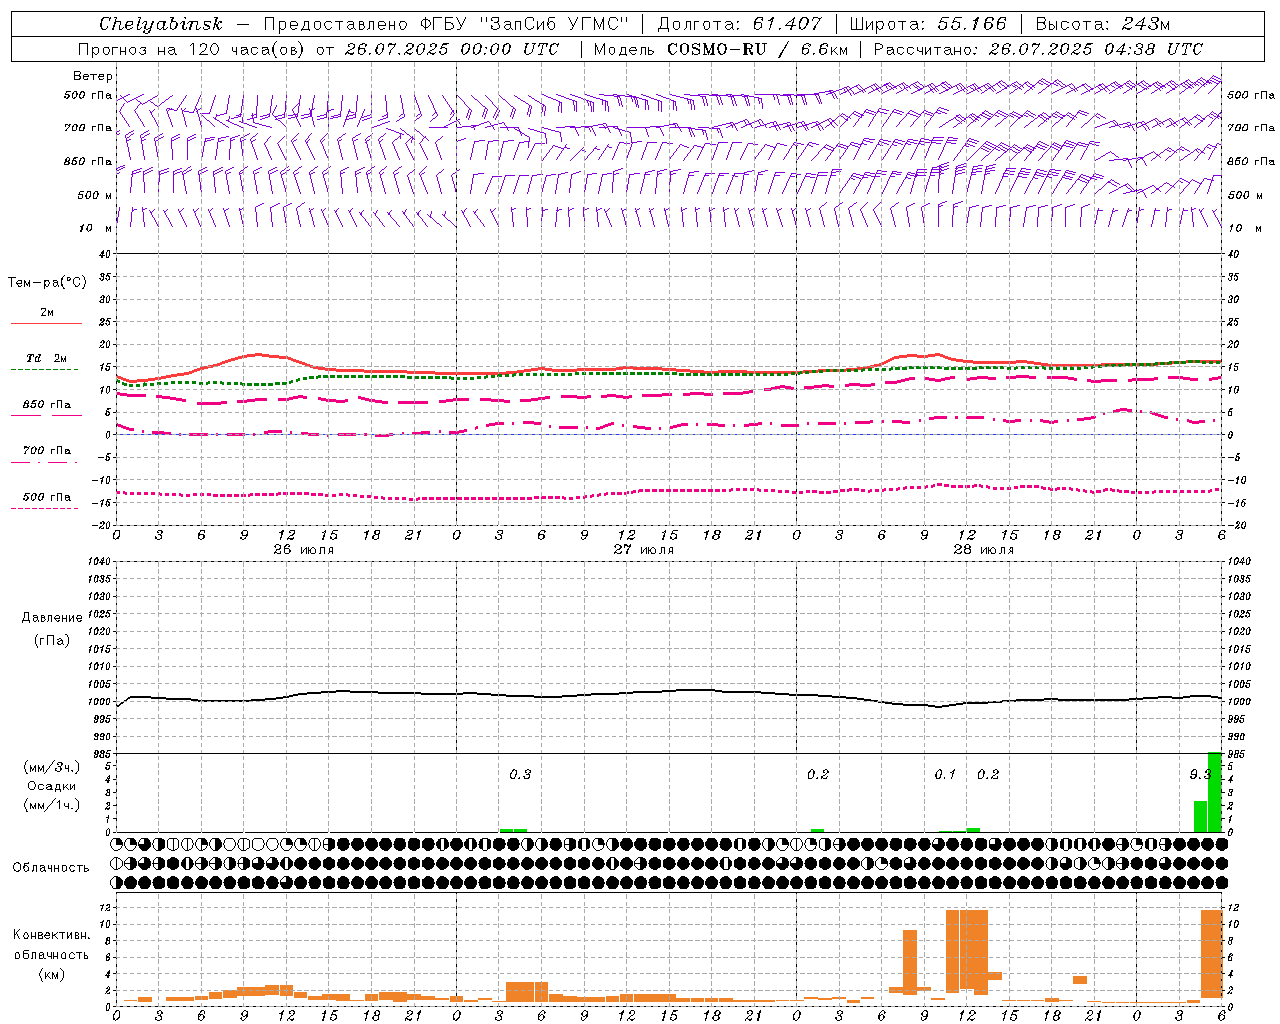The height and width of the screenshot is (1024, 1280).
Task: Click the tallest green precipitation bar
Action: click(x=1215, y=792)
